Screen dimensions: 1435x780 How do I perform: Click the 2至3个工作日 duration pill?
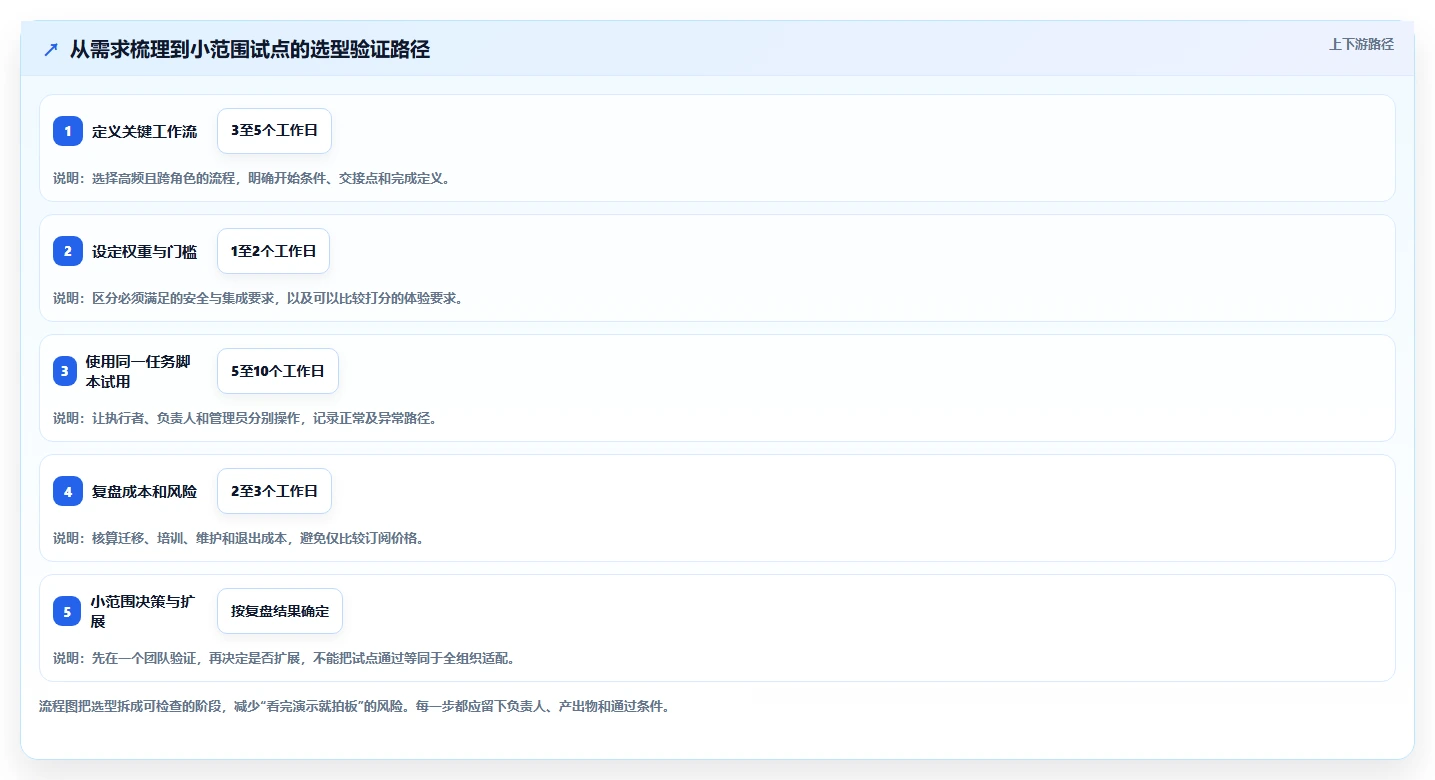point(274,491)
